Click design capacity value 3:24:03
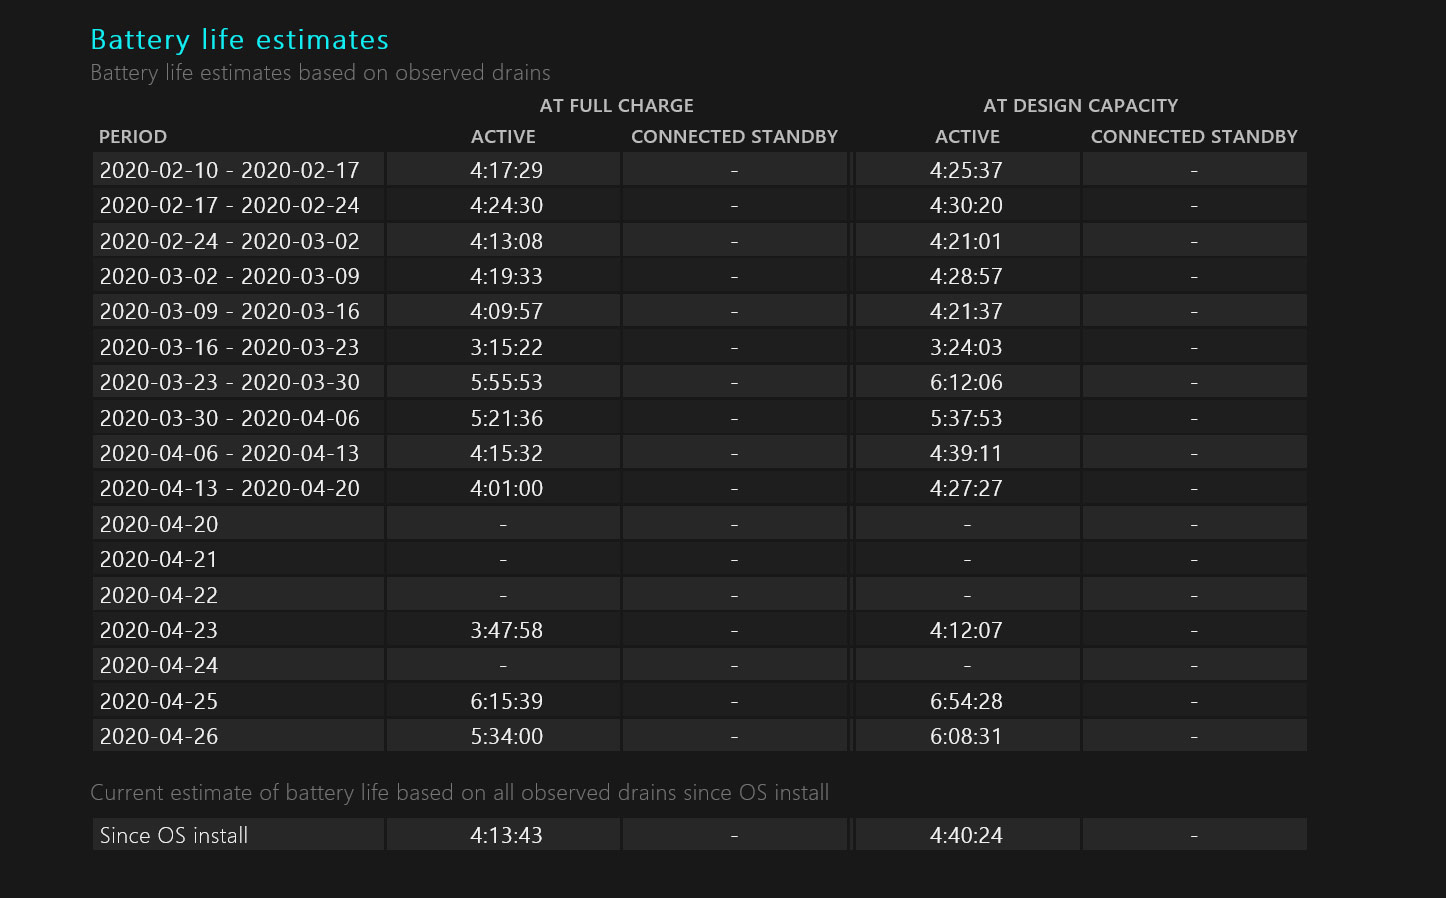Screen dimensions: 1446x898 point(966,347)
